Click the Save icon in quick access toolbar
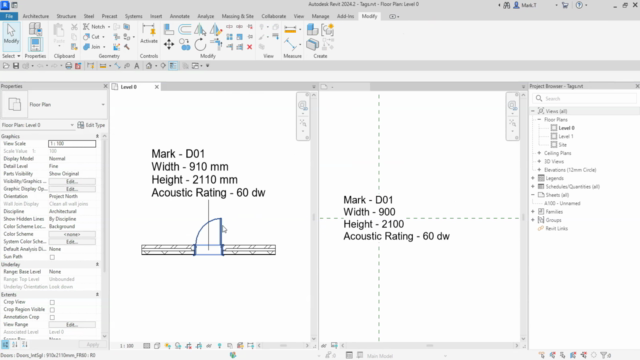Viewport: 640px width, 360px height. point(16,66)
